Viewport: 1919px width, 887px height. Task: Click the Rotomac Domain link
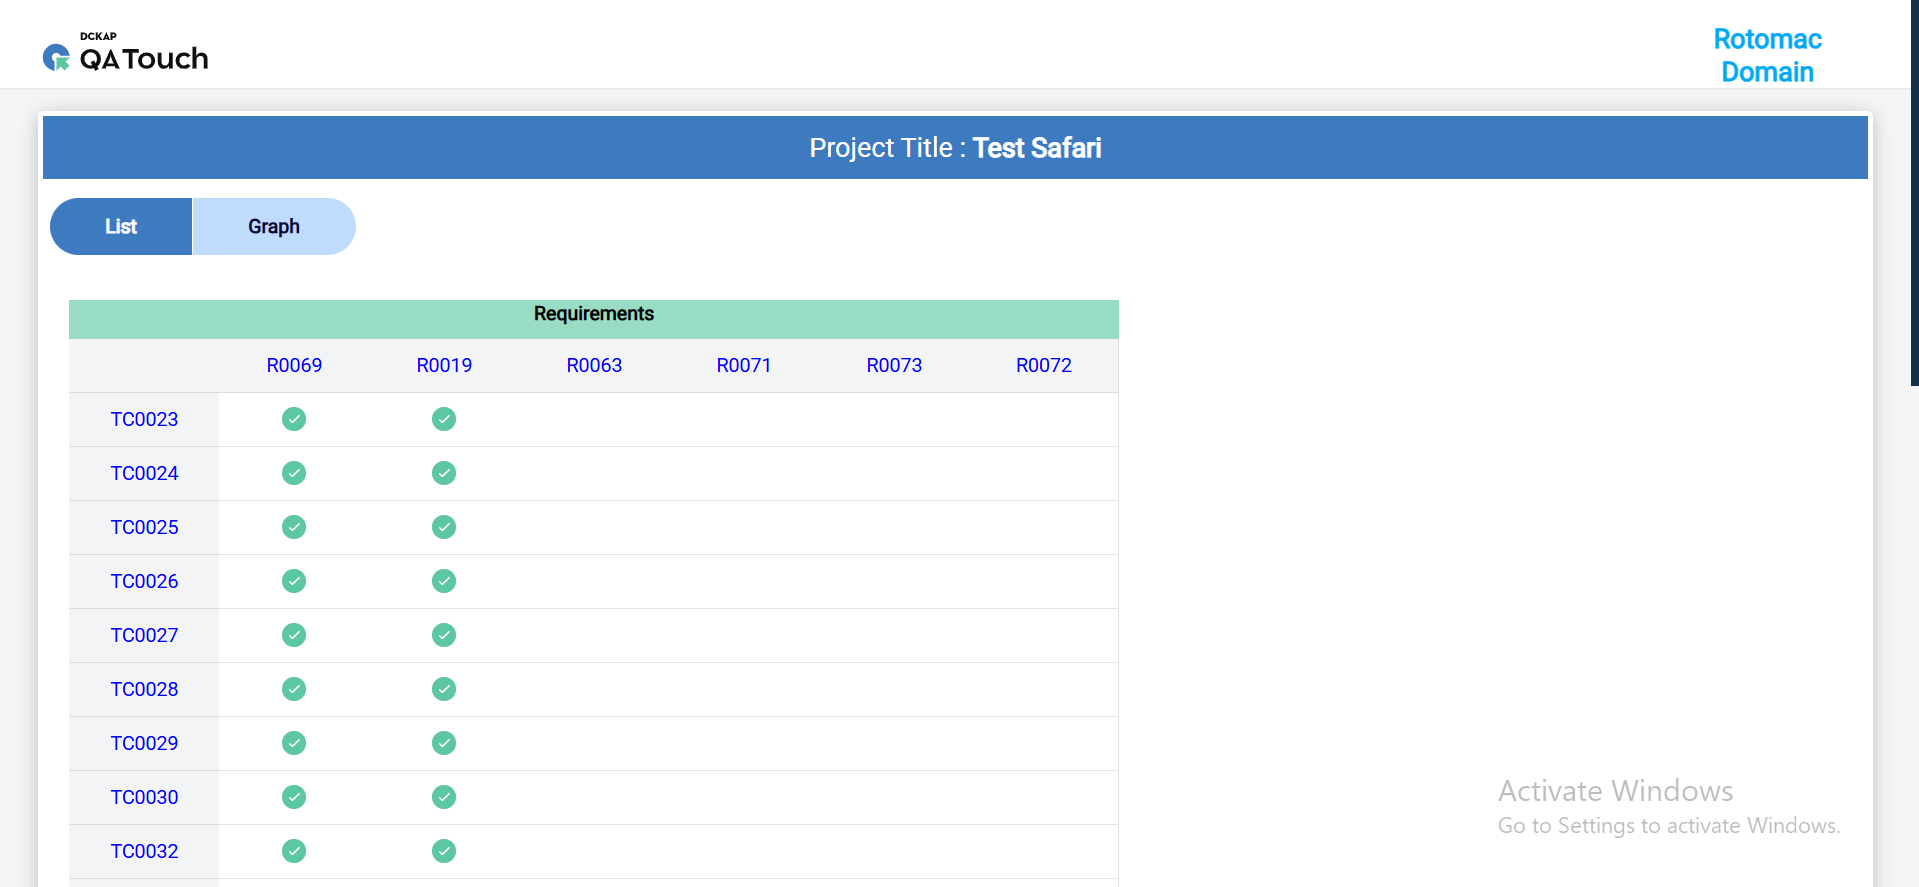[1767, 55]
